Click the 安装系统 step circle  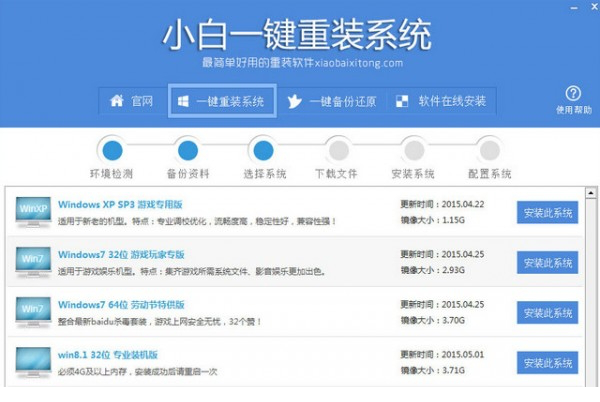coord(414,150)
